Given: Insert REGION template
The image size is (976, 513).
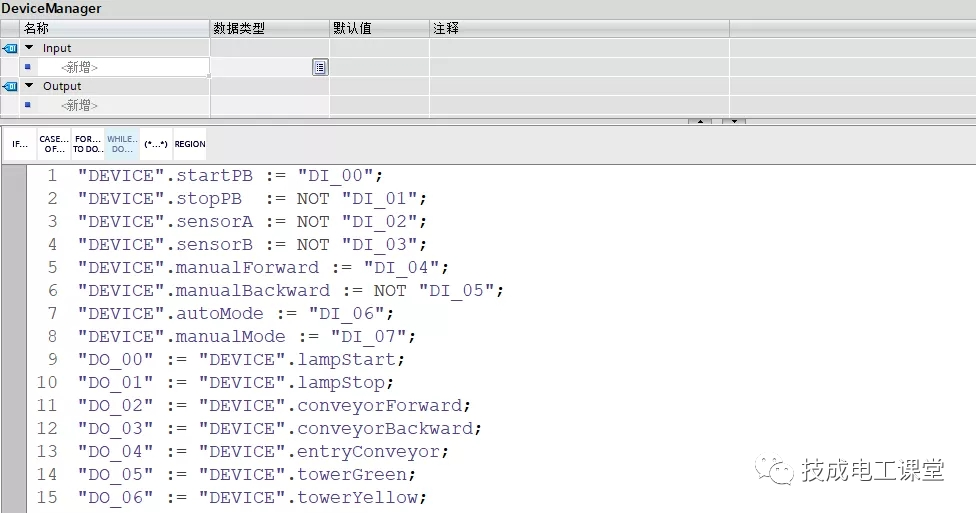Looking at the screenshot, I should coord(190,144).
